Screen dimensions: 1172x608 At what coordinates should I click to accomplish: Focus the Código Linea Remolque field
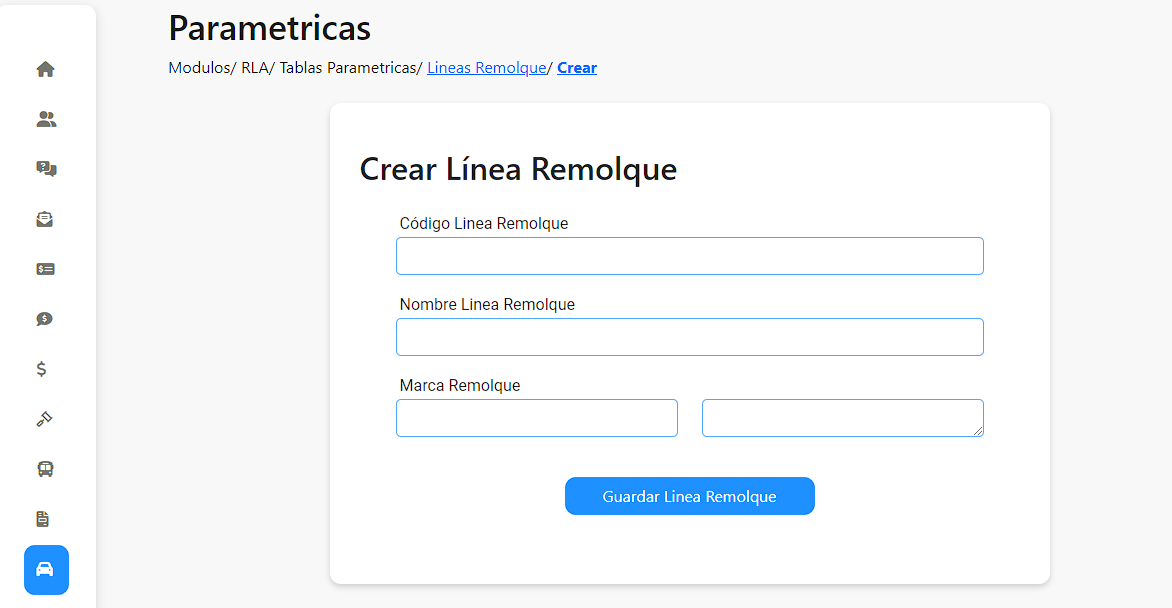(690, 256)
